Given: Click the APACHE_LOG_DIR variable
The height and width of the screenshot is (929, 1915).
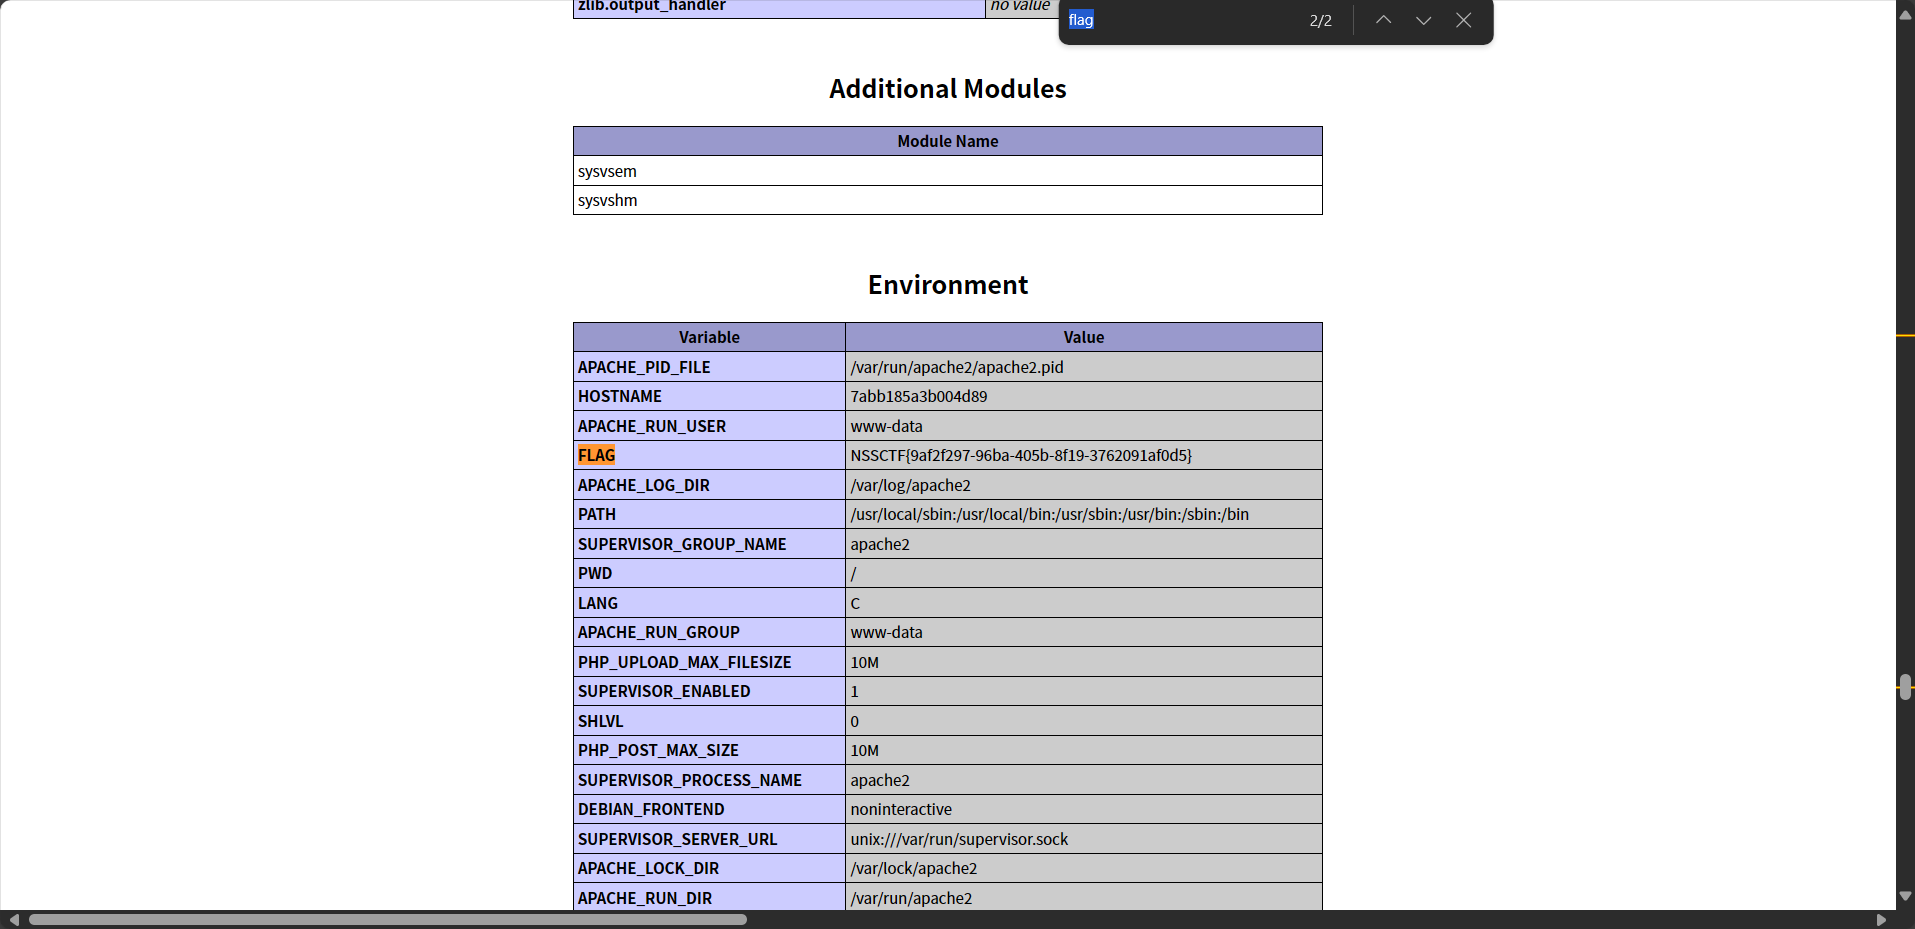Looking at the screenshot, I should click(644, 485).
